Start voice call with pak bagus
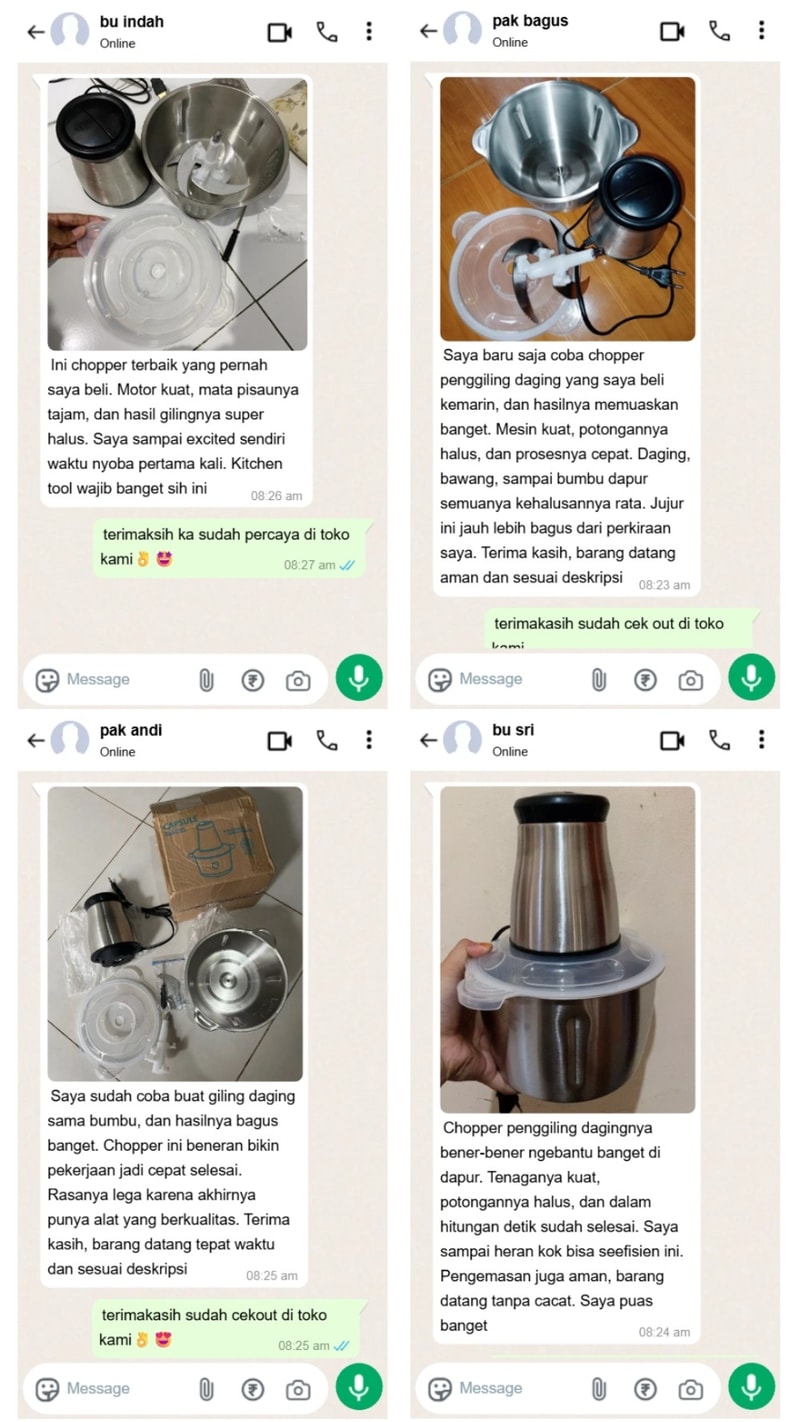The height and width of the screenshot is (1422, 800). click(719, 32)
